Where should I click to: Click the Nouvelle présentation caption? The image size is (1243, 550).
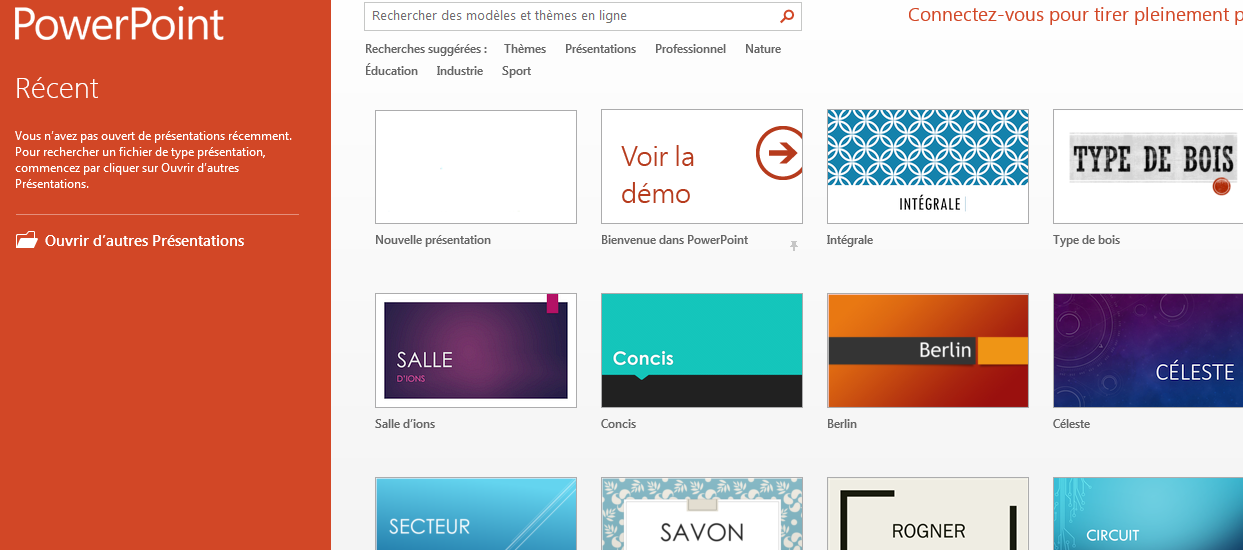pyautogui.click(x=433, y=240)
